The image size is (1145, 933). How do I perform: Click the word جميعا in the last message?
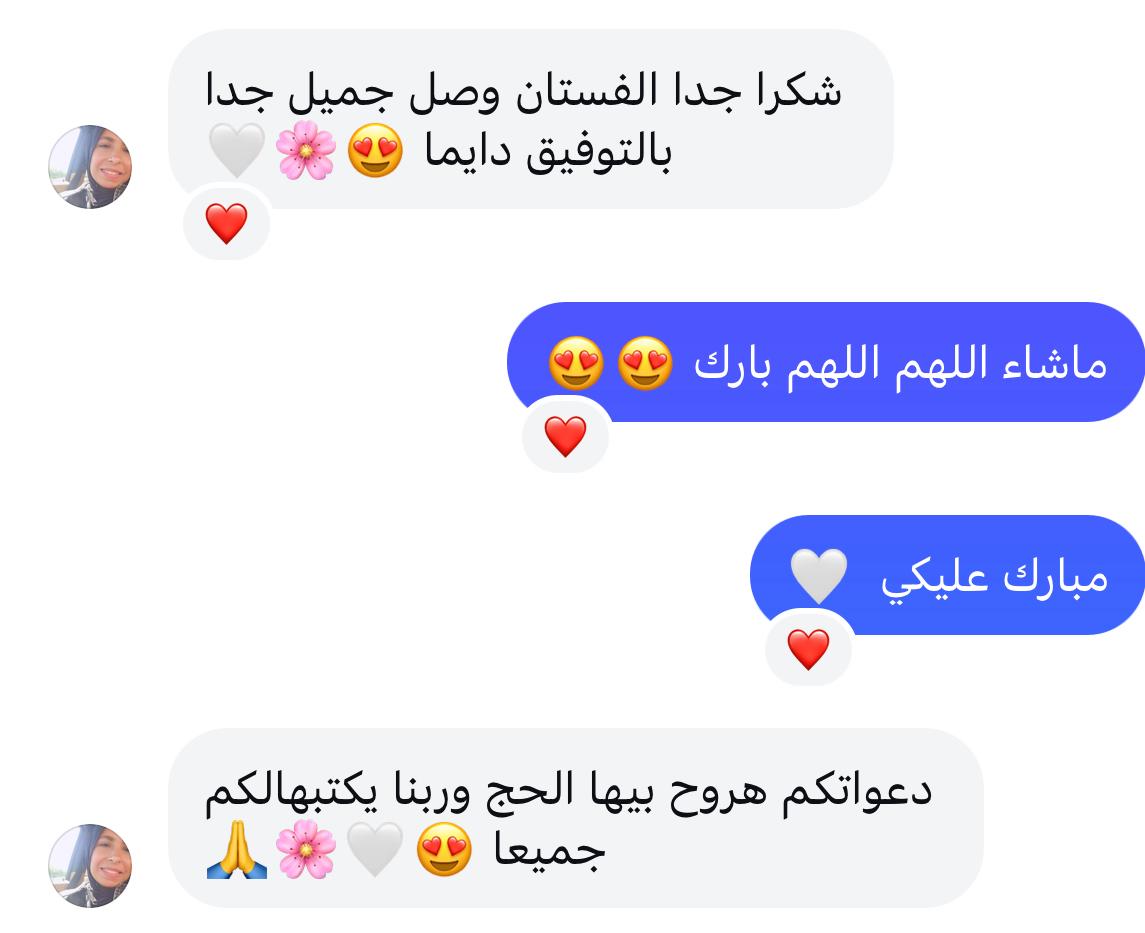coord(549,851)
